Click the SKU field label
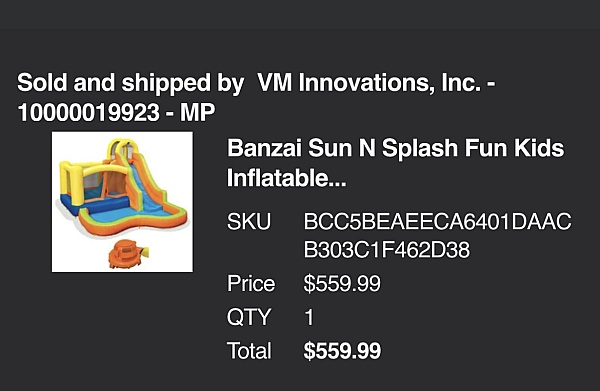Viewport: 600px width, 391px height. 249,222
